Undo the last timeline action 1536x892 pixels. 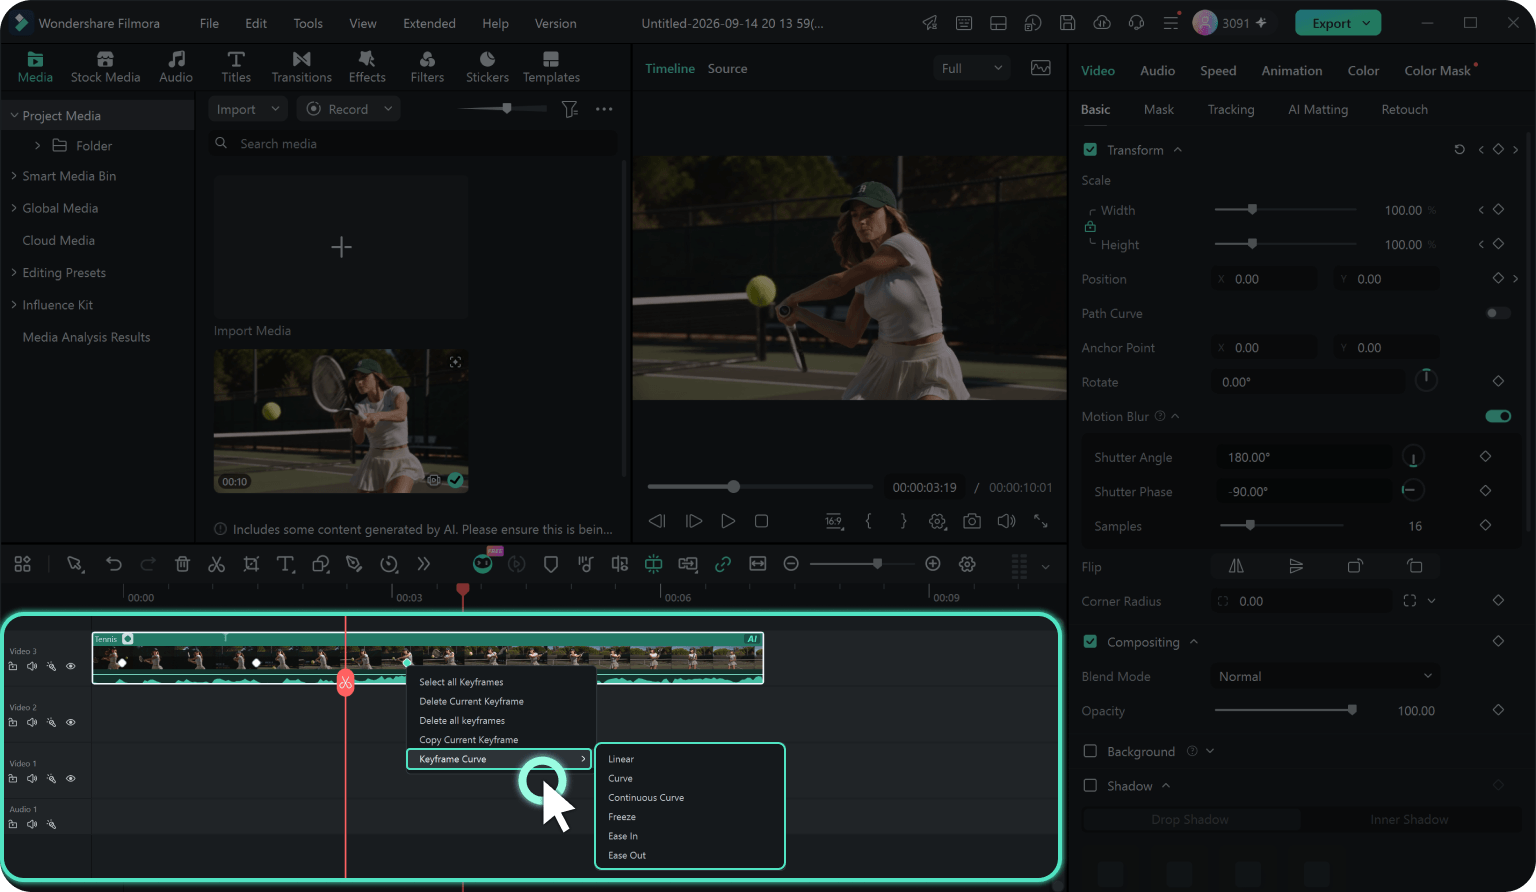(114, 564)
